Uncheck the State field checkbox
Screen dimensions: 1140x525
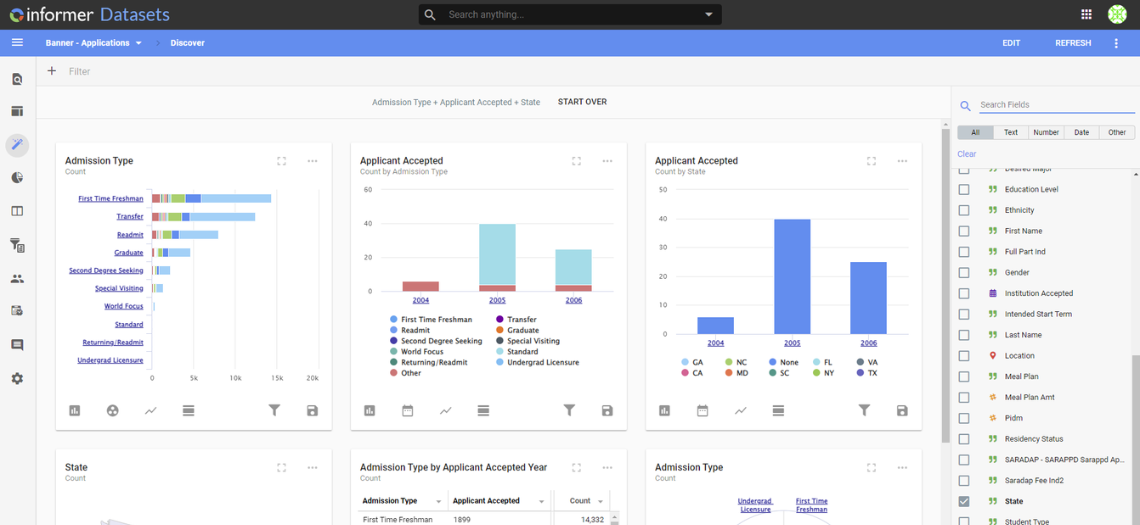964,501
